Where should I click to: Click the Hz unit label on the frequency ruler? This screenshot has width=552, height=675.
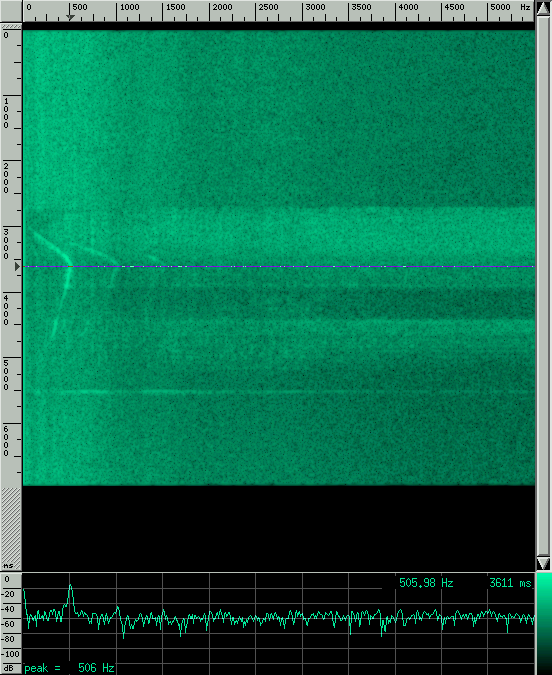coord(525,7)
